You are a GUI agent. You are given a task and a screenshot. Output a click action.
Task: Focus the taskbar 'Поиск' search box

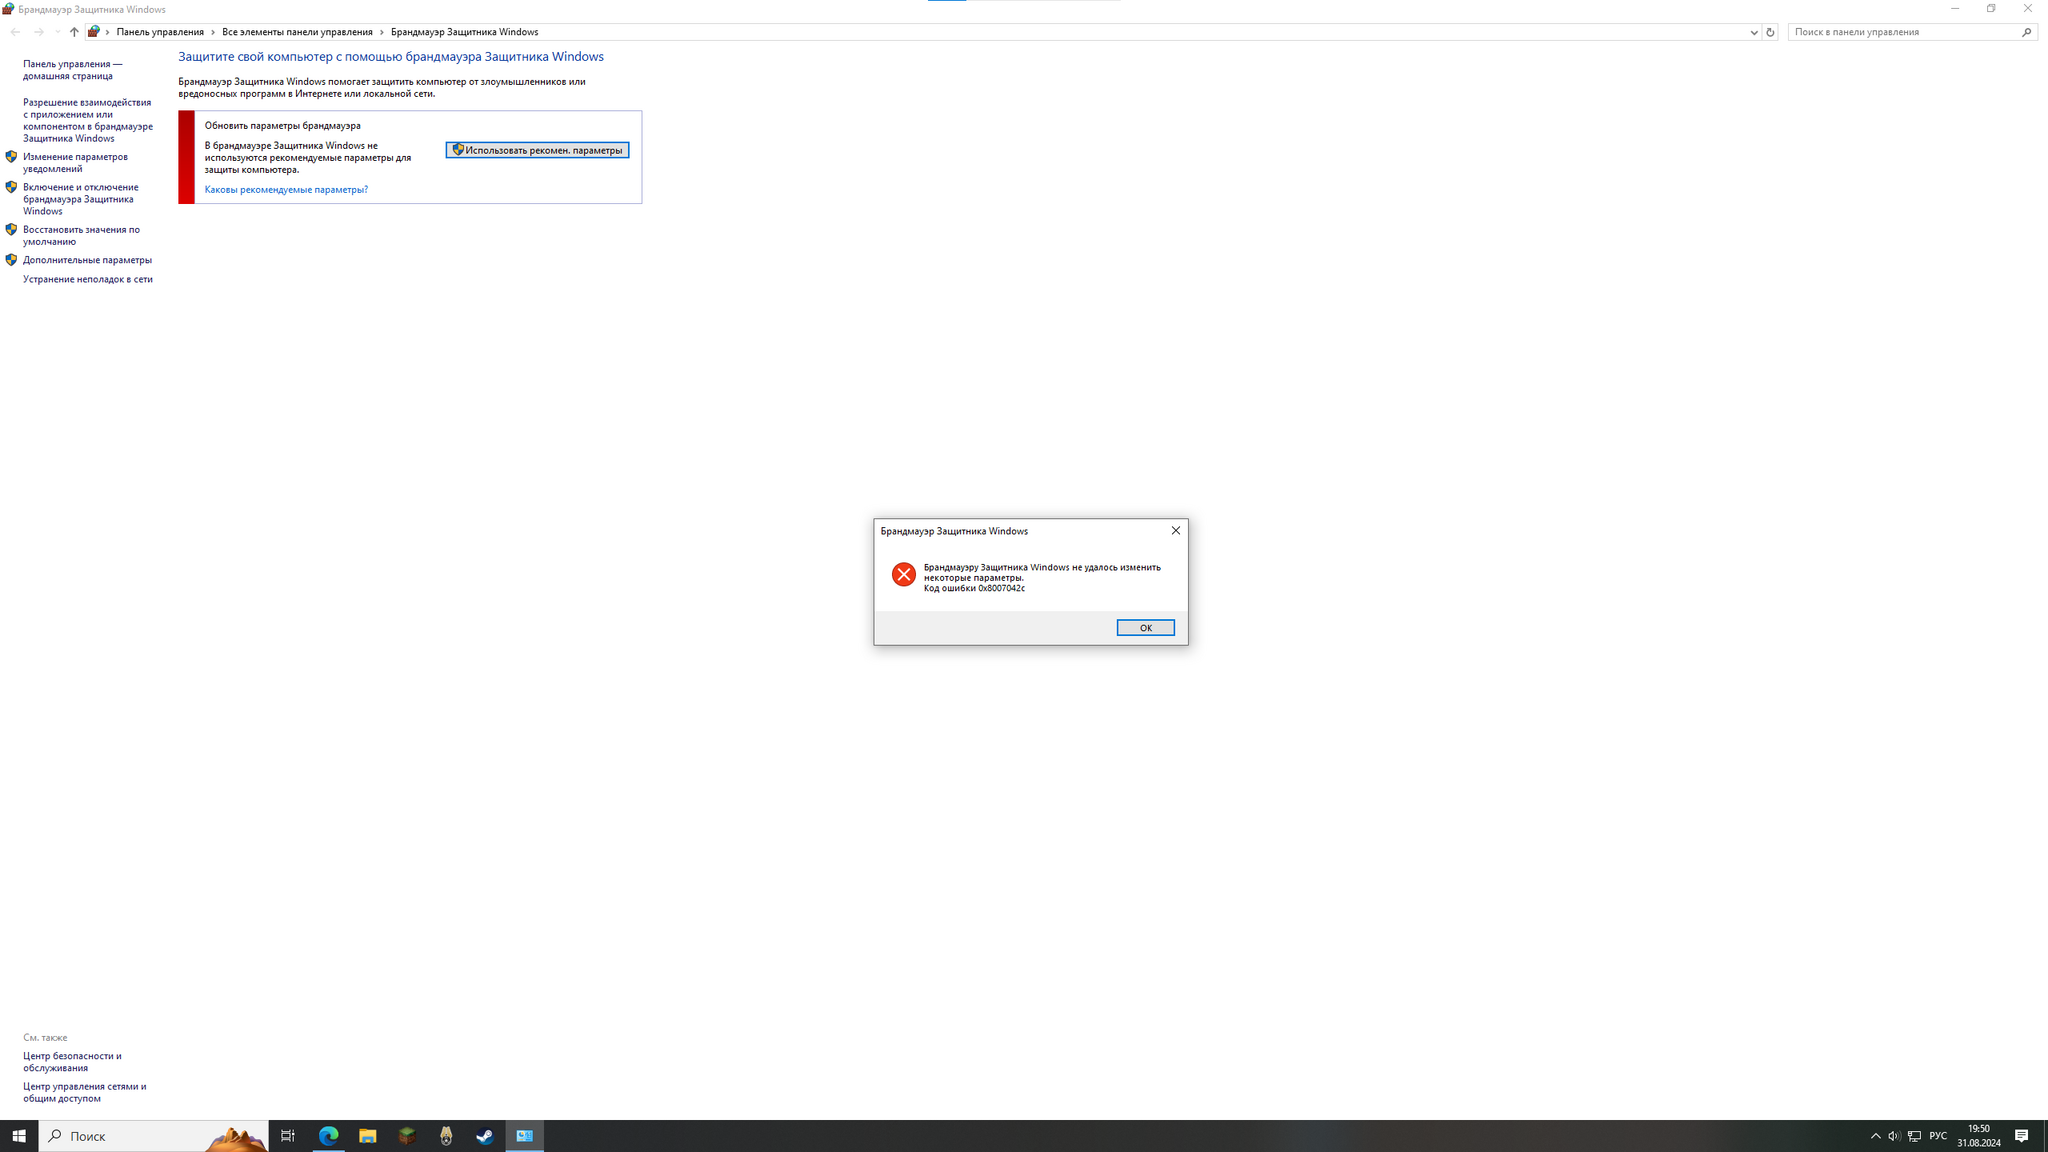[x=153, y=1136]
